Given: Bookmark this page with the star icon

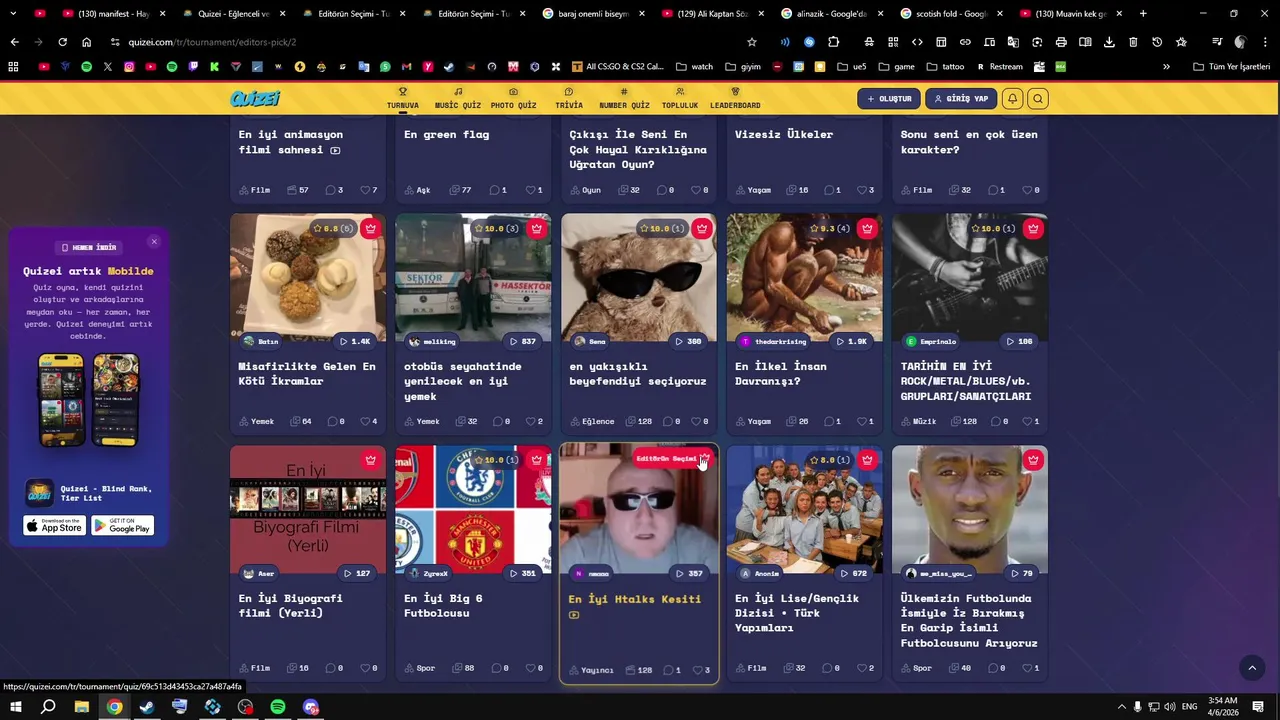Looking at the screenshot, I should click(x=752, y=42).
